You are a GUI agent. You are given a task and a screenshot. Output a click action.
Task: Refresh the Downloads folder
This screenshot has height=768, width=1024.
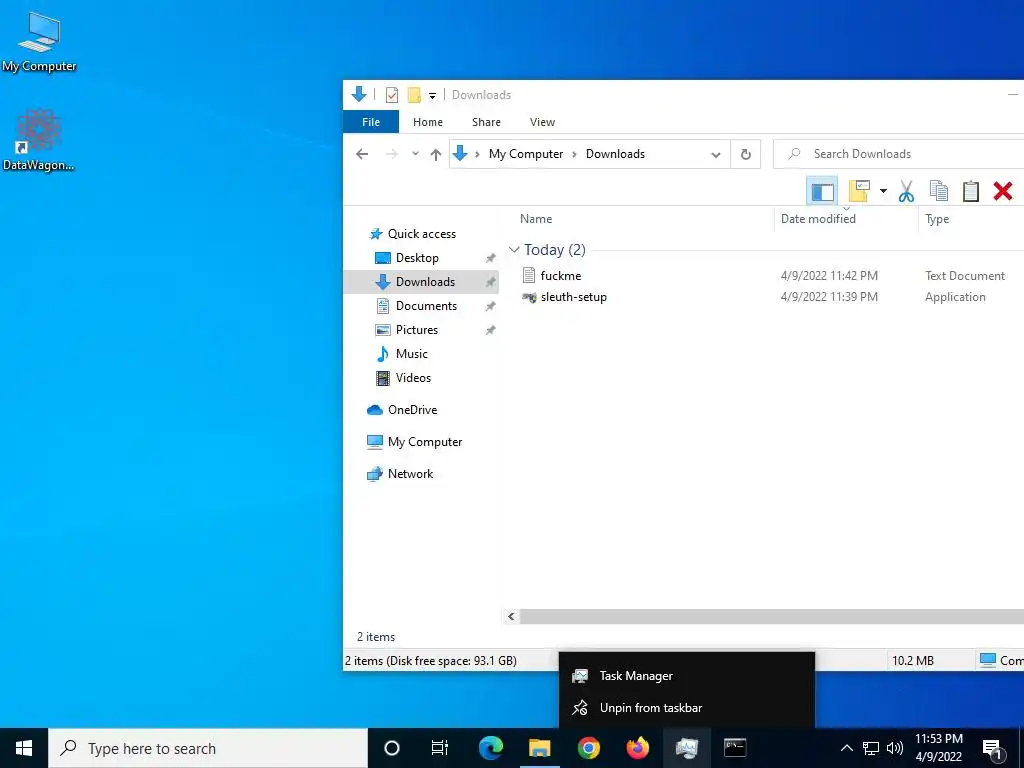pyautogui.click(x=746, y=155)
